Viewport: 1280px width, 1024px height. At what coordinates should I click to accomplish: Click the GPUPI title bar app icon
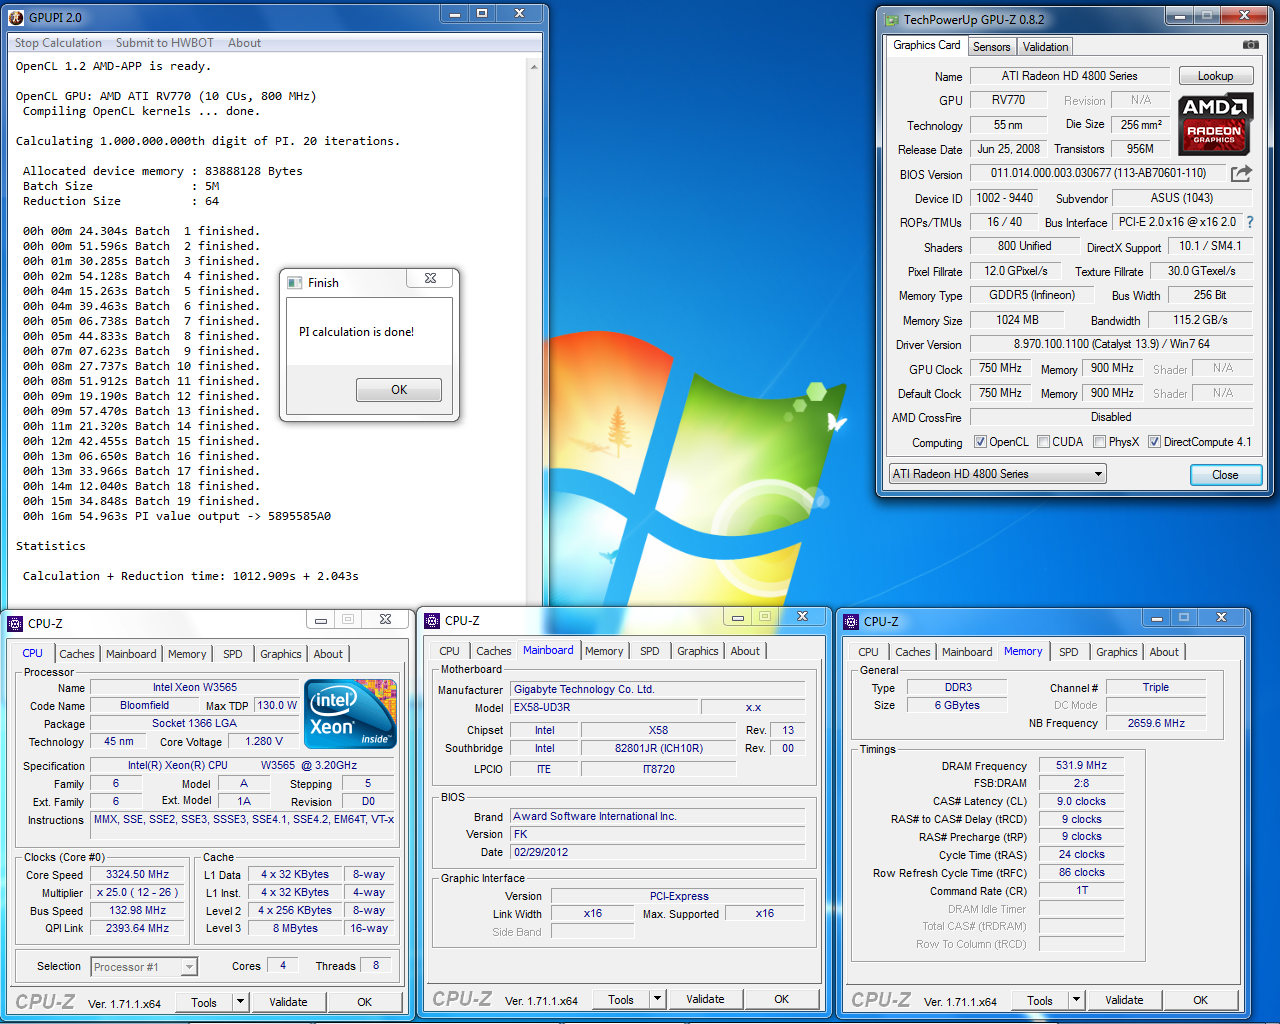(x=16, y=16)
